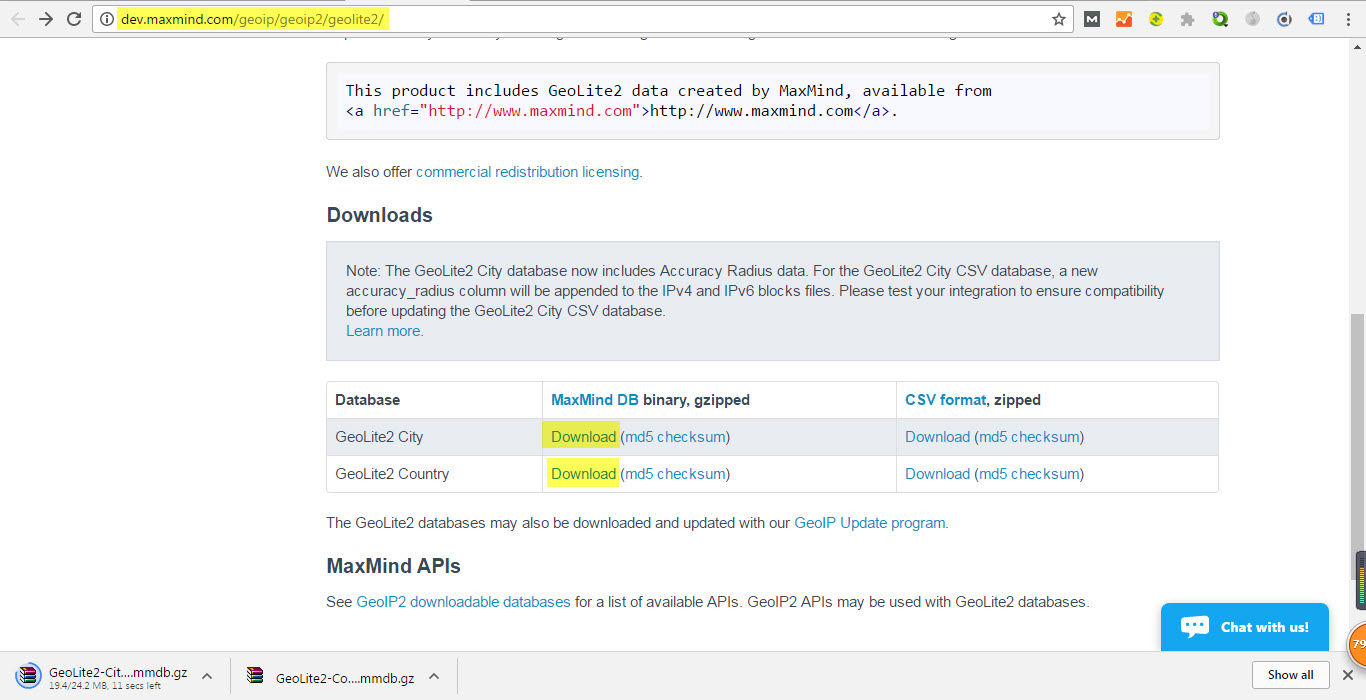Viewport: 1366px width, 700px height.
Task: Open the yellow-green plus extension
Action: pyautogui.click(x=1156, y=19)
